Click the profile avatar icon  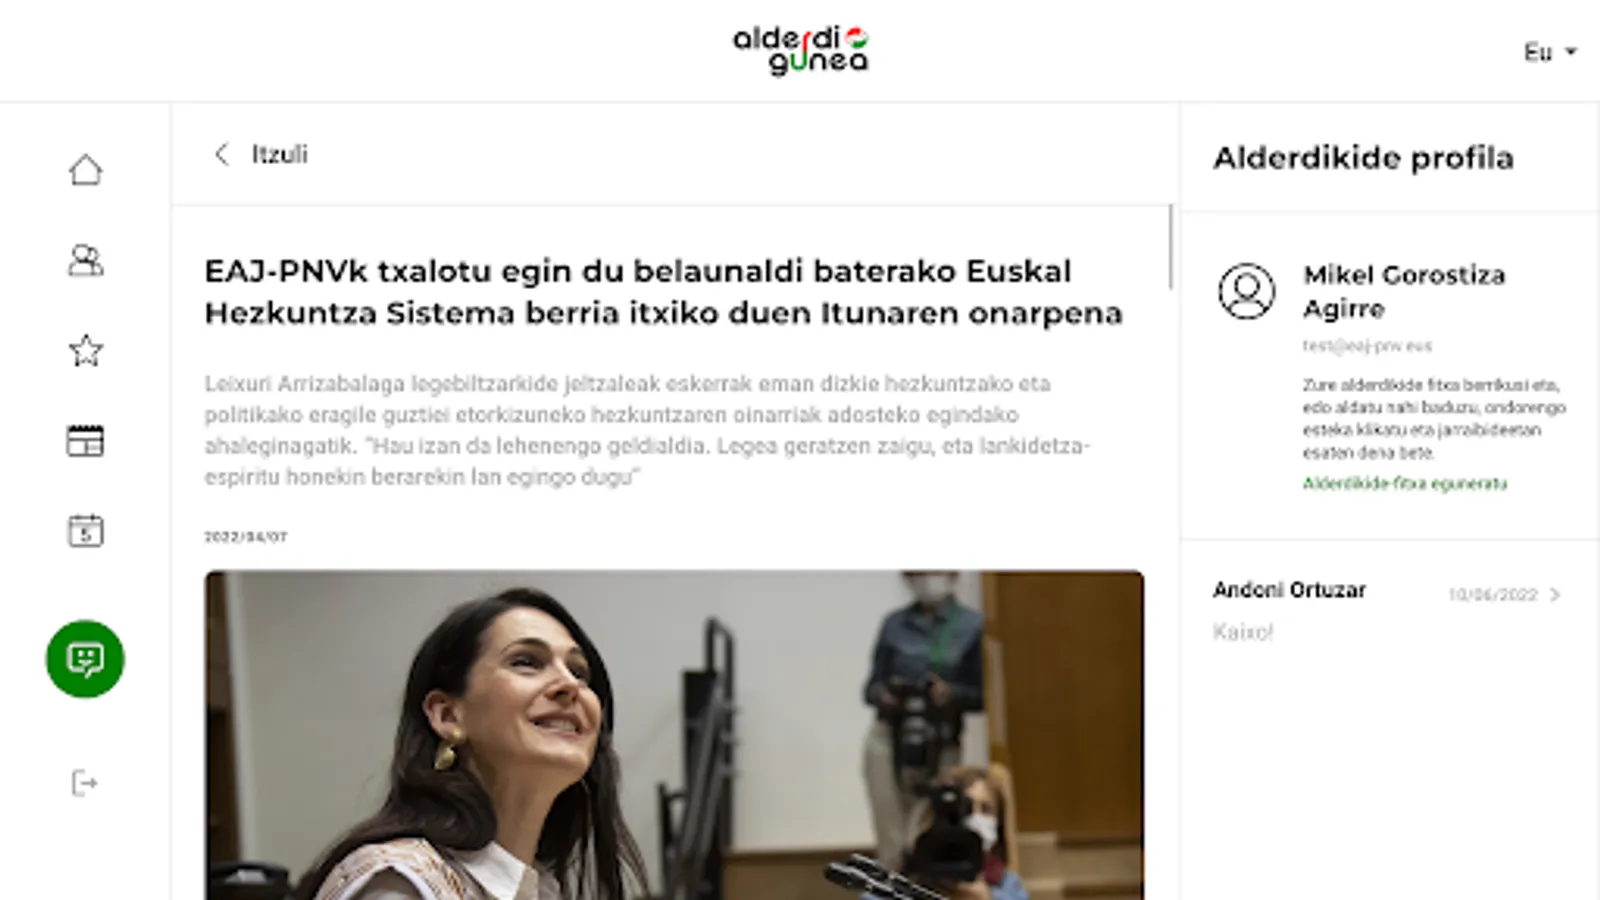[x=1246, y=291]
